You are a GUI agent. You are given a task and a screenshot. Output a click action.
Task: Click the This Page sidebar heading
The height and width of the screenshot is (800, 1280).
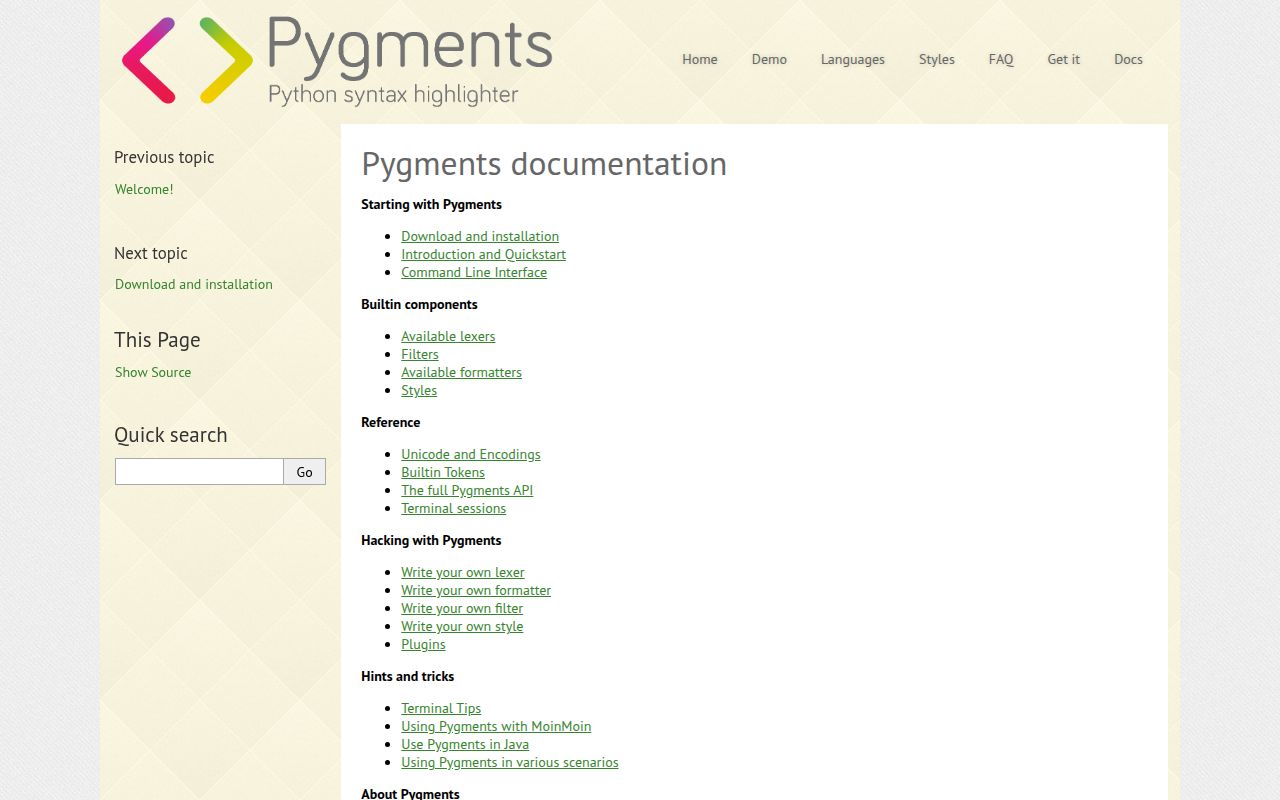click(157, 340)
